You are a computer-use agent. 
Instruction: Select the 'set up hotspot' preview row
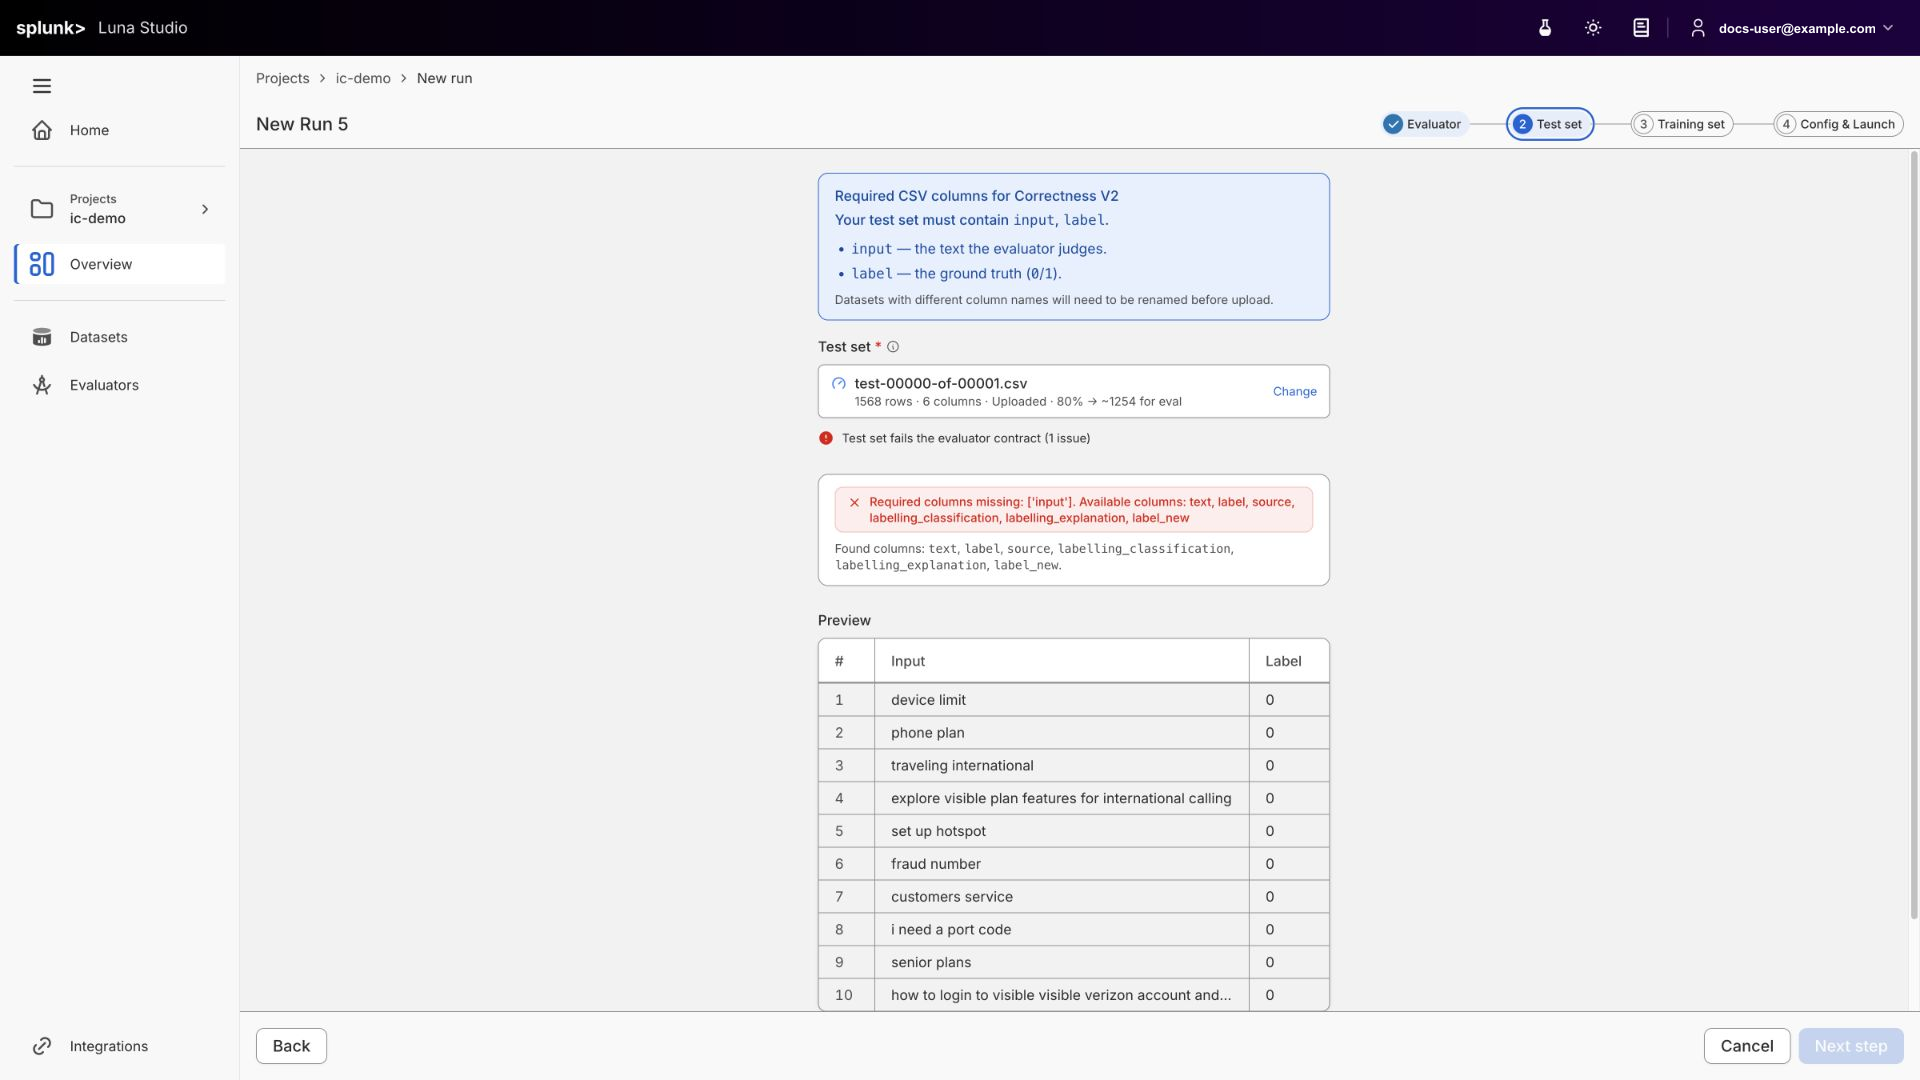click(1073, 831)
